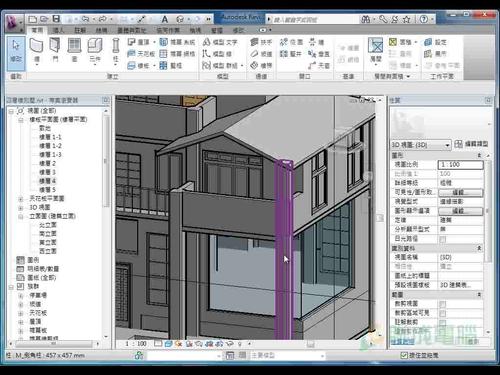
Task: Open the Room & Area panel dropdown arrow
Action: pos(408,77)
